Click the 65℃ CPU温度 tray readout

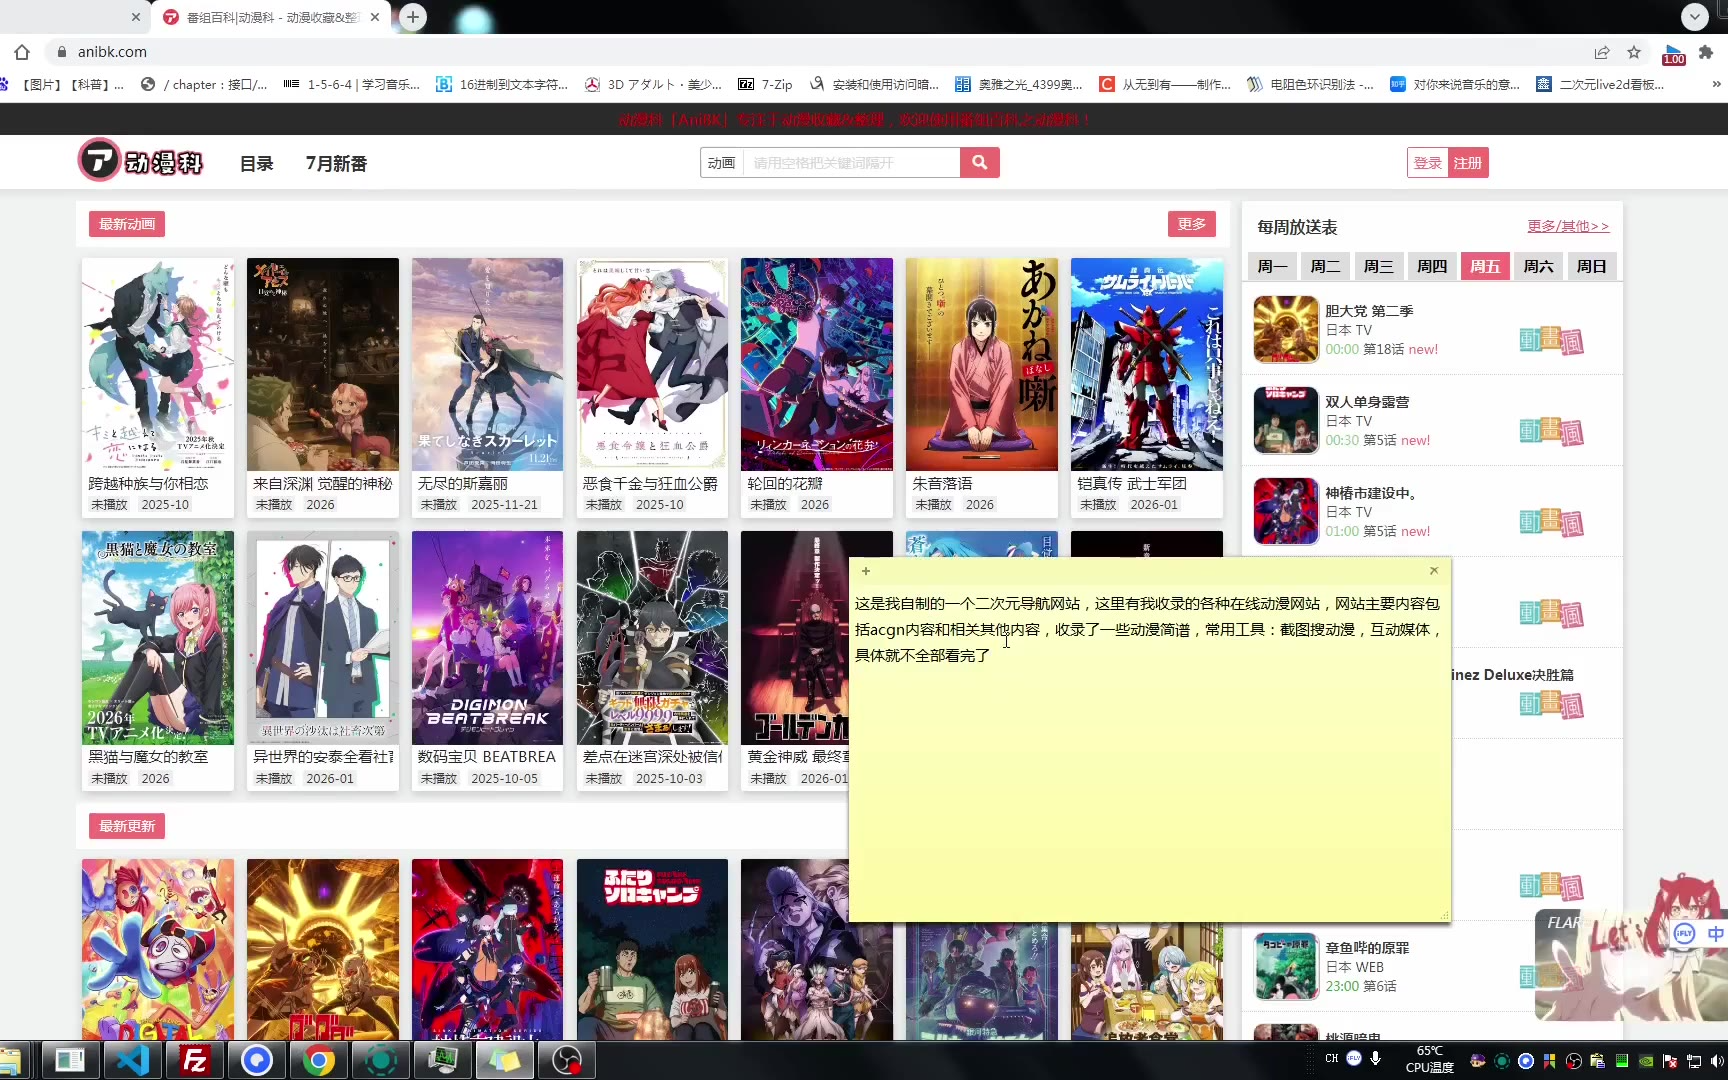[x=1429, y=1059]
